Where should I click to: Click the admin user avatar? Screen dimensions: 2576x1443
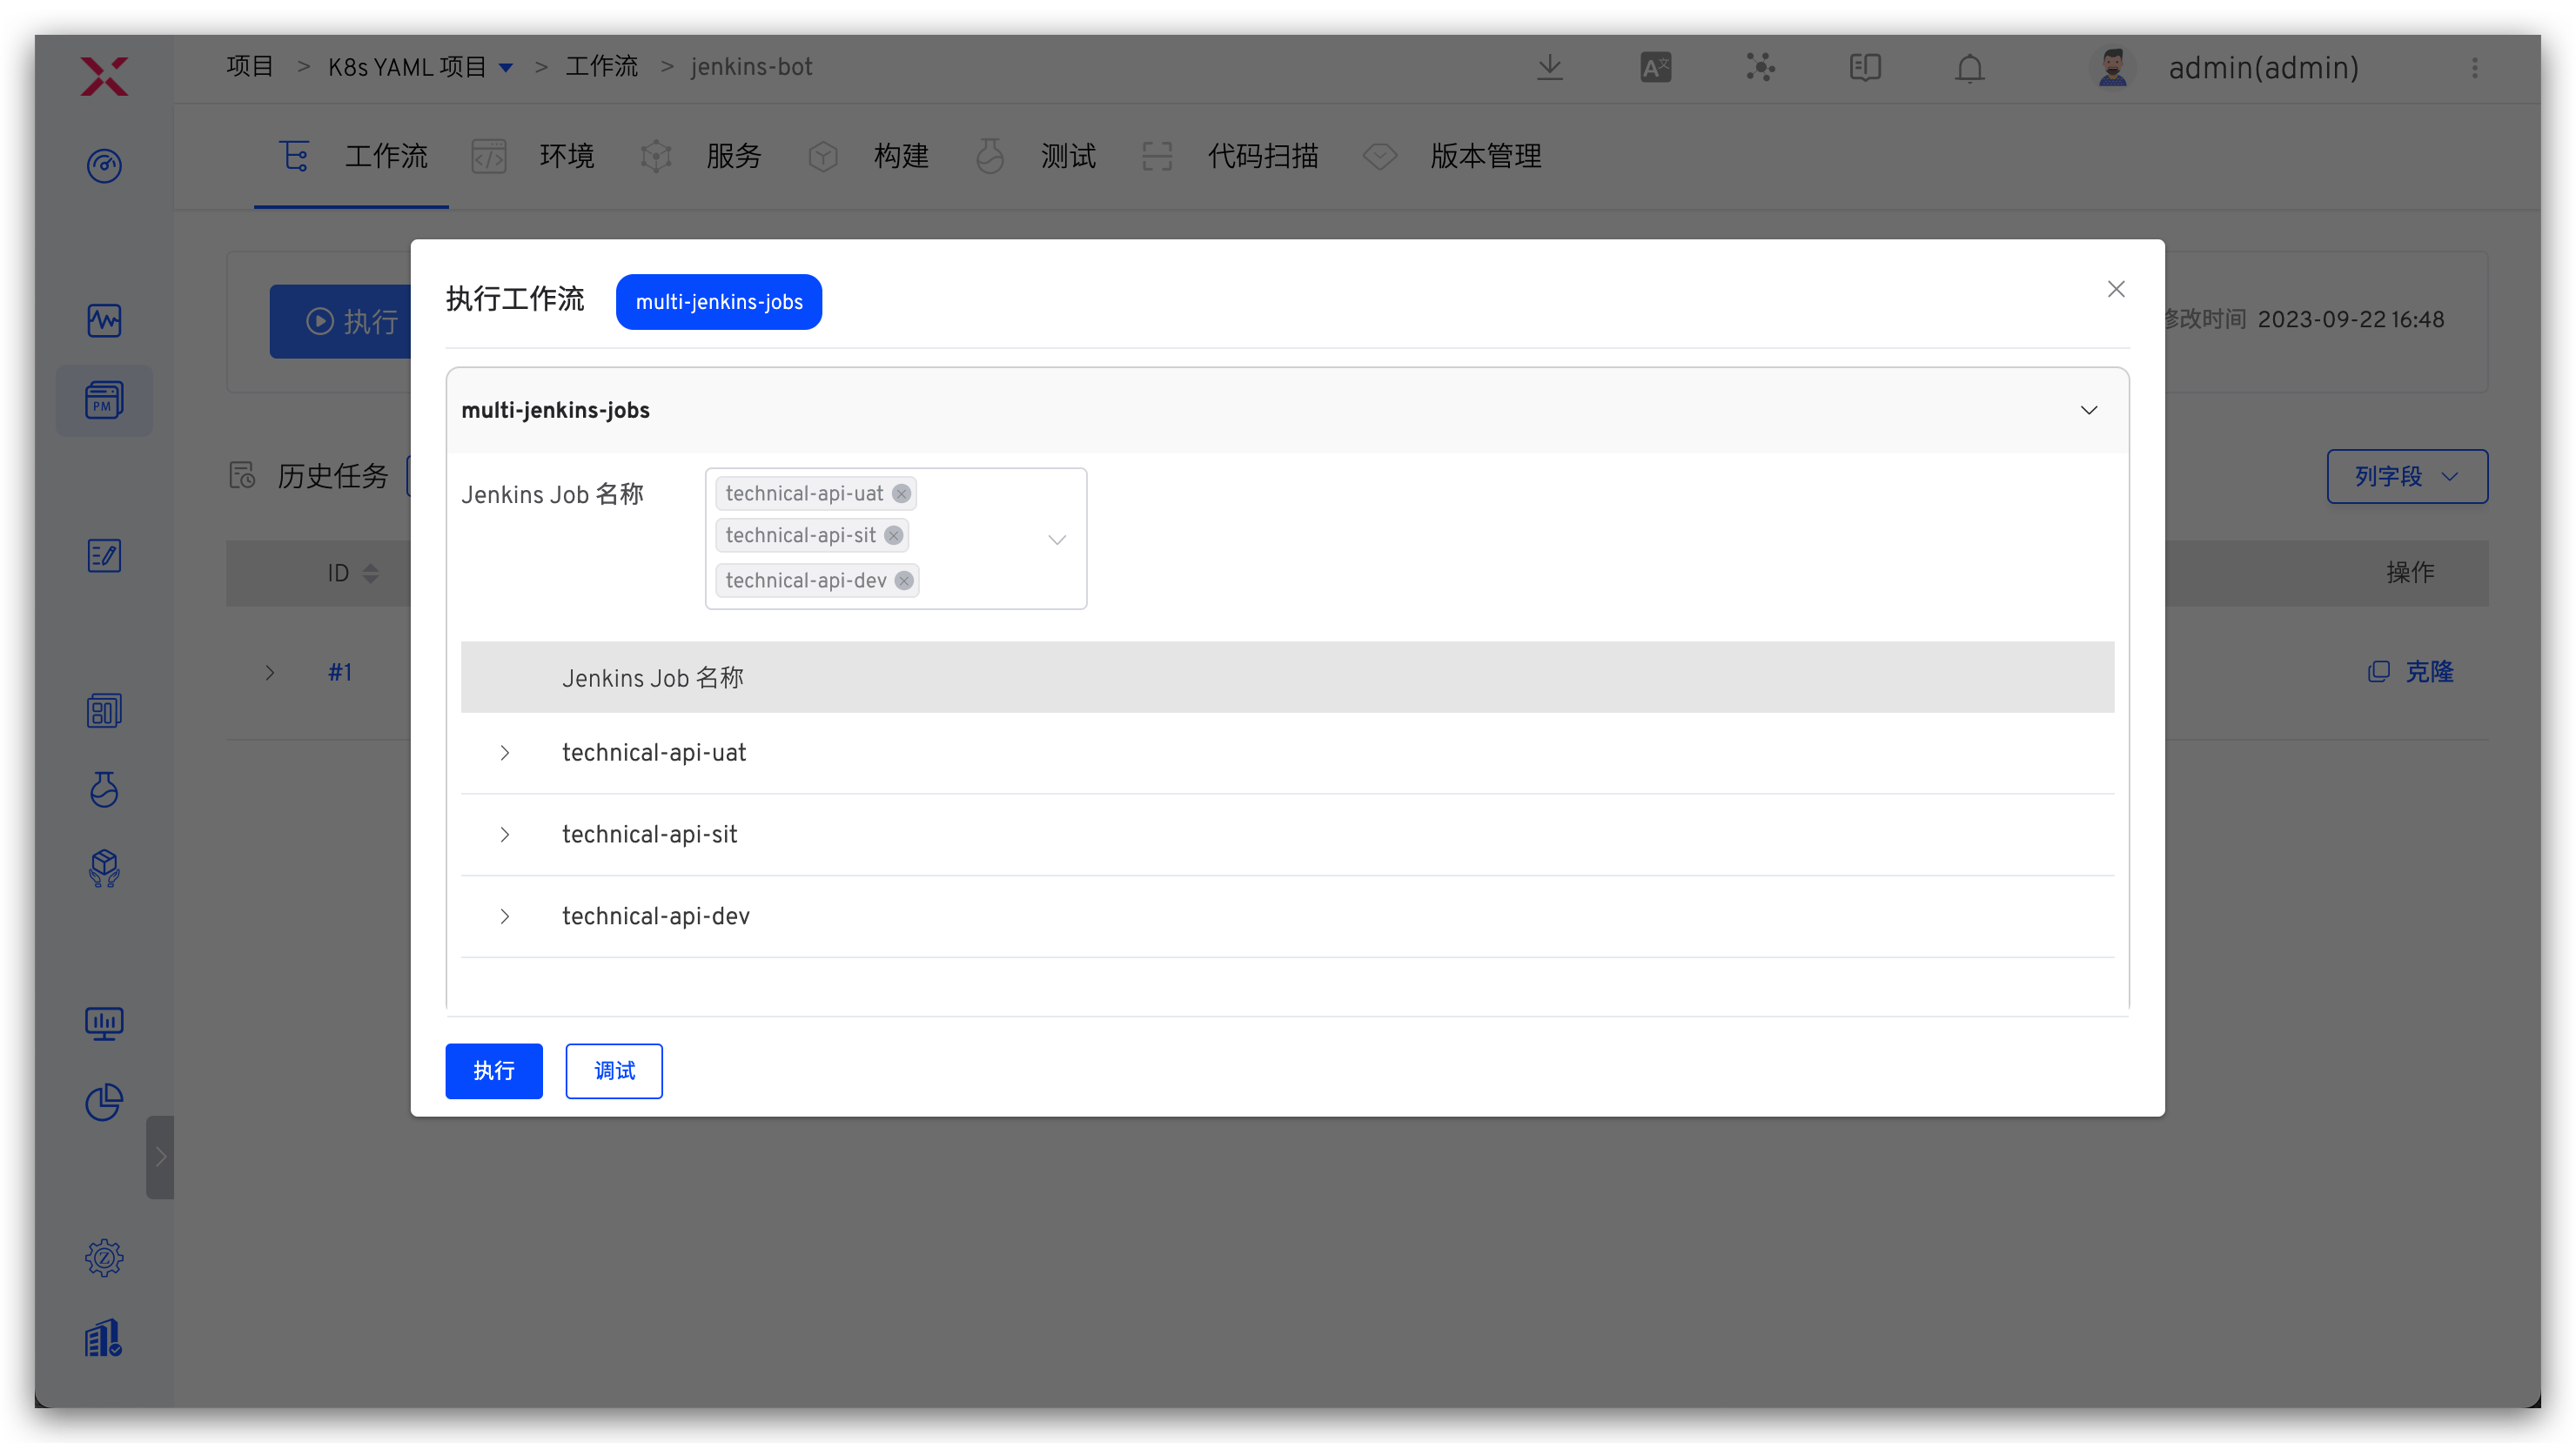[x=2112, y=67]
